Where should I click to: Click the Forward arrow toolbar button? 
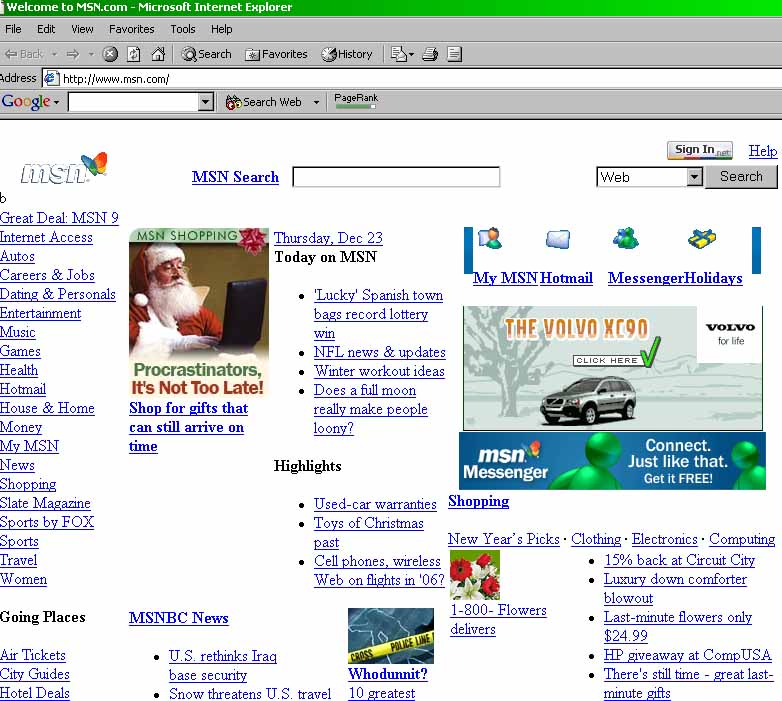(x=73, y=54)
